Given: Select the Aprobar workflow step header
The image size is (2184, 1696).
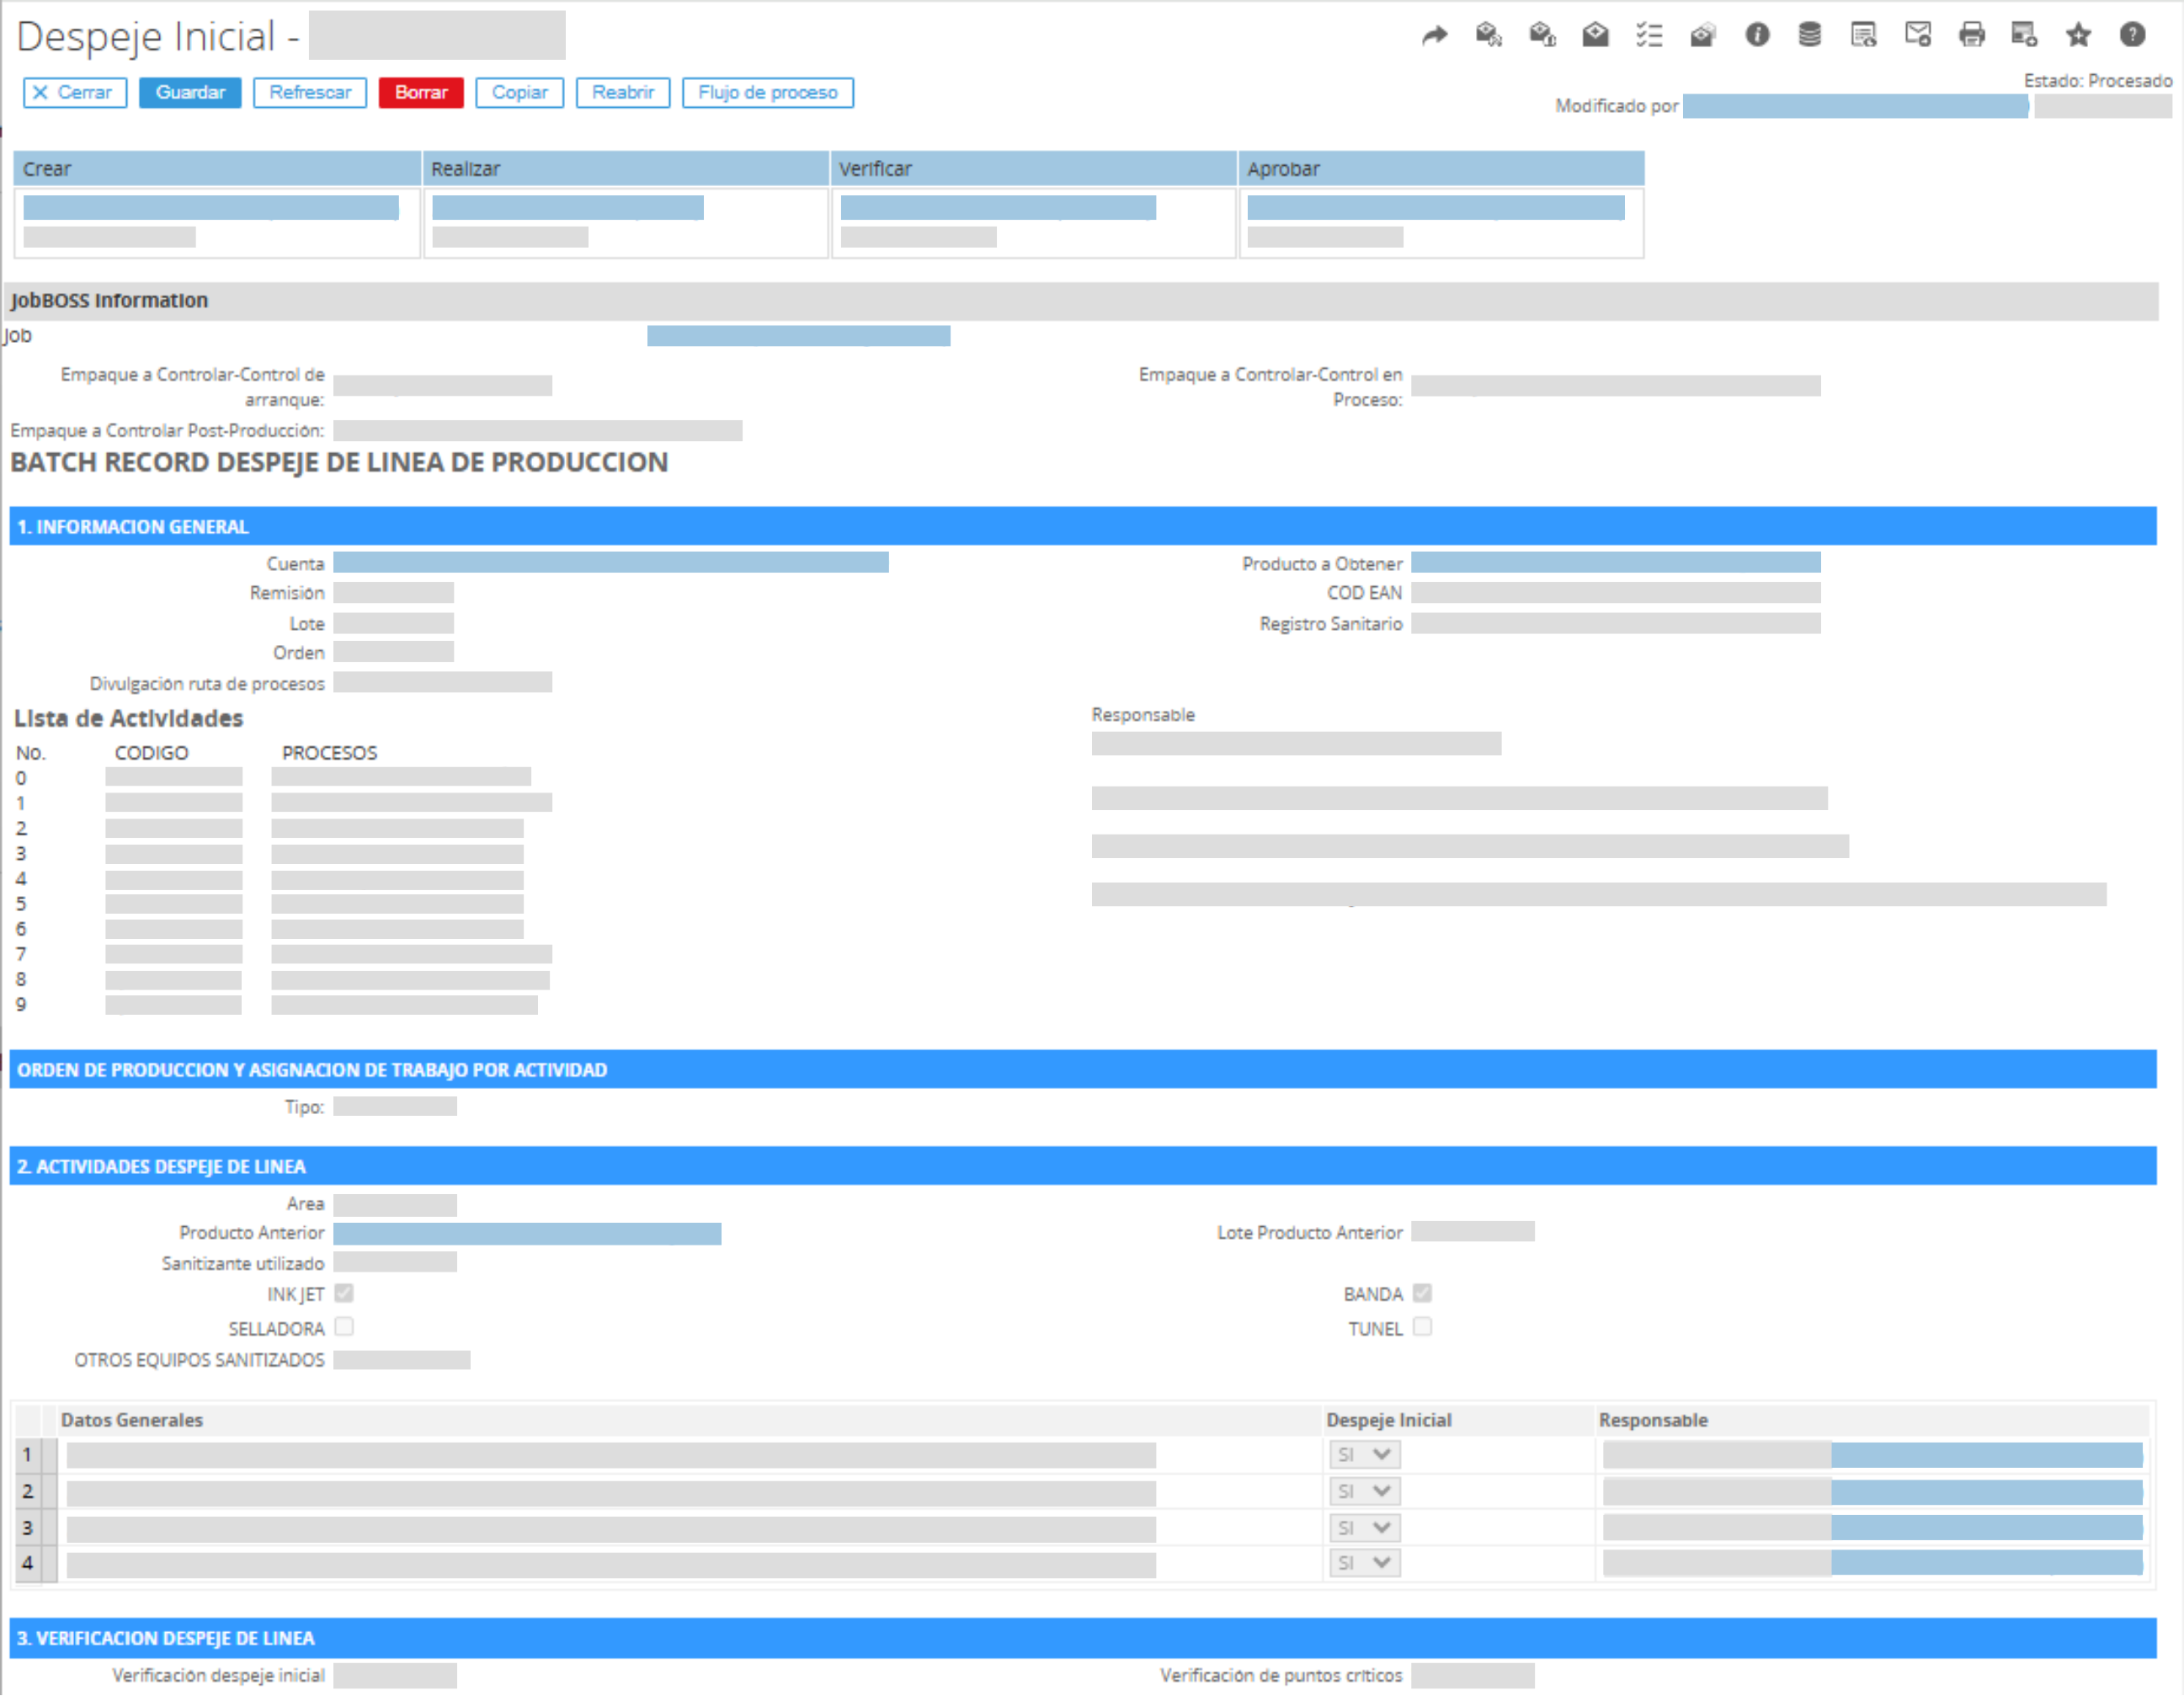Looking at the screenshot, I should point(1441,169).
